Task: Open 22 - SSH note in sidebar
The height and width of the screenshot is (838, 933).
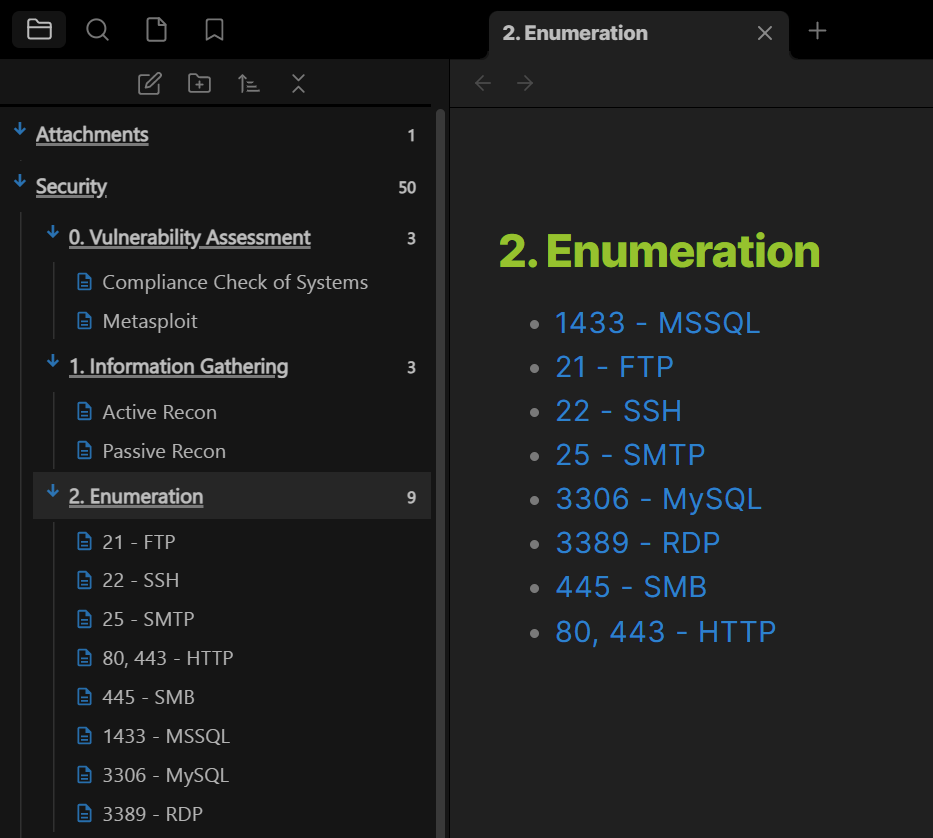Action: [x=140, y=580]
